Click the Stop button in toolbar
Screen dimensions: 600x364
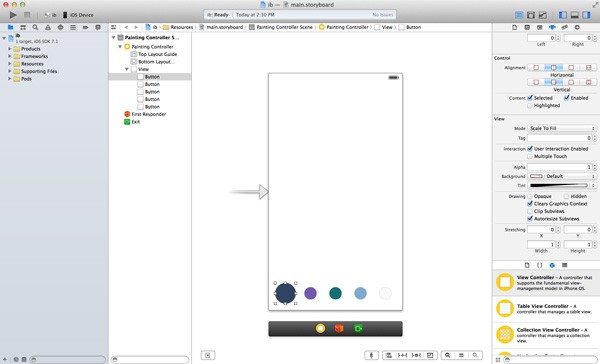27,15
